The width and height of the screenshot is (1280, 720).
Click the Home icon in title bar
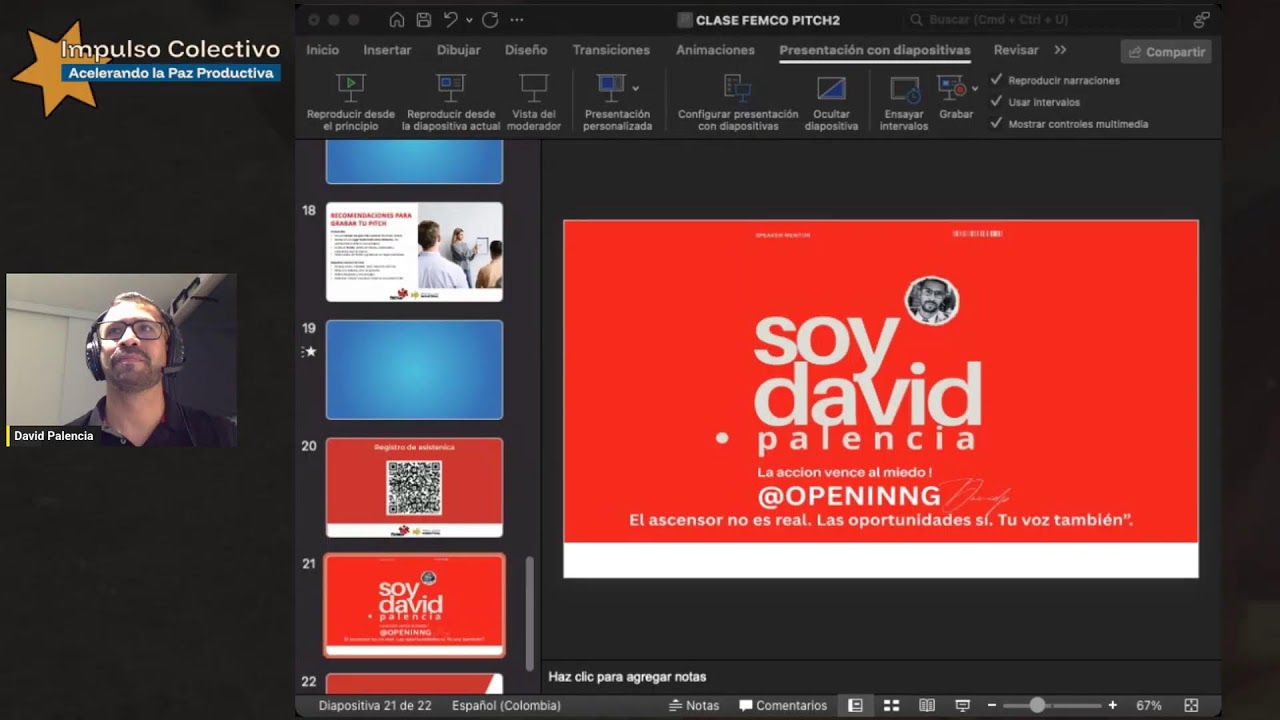[x=397, y=19]
